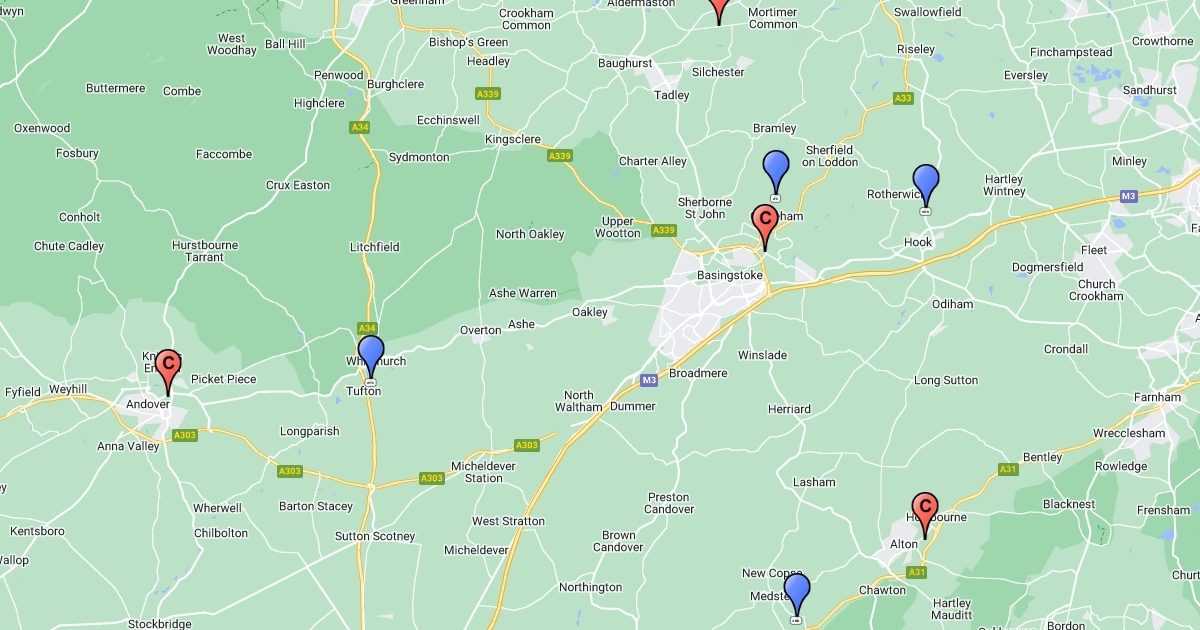The width and height of the screenshot is (1200, 630).
Task: Select the blue marker at Whitchurch
Action: point(371,357)
